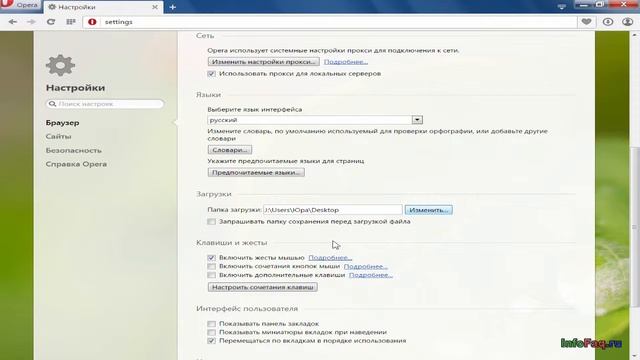This screenshot has height=360, width=640.
Task: Reload the page
Action: pyautogui.click(x=51, y=22)
